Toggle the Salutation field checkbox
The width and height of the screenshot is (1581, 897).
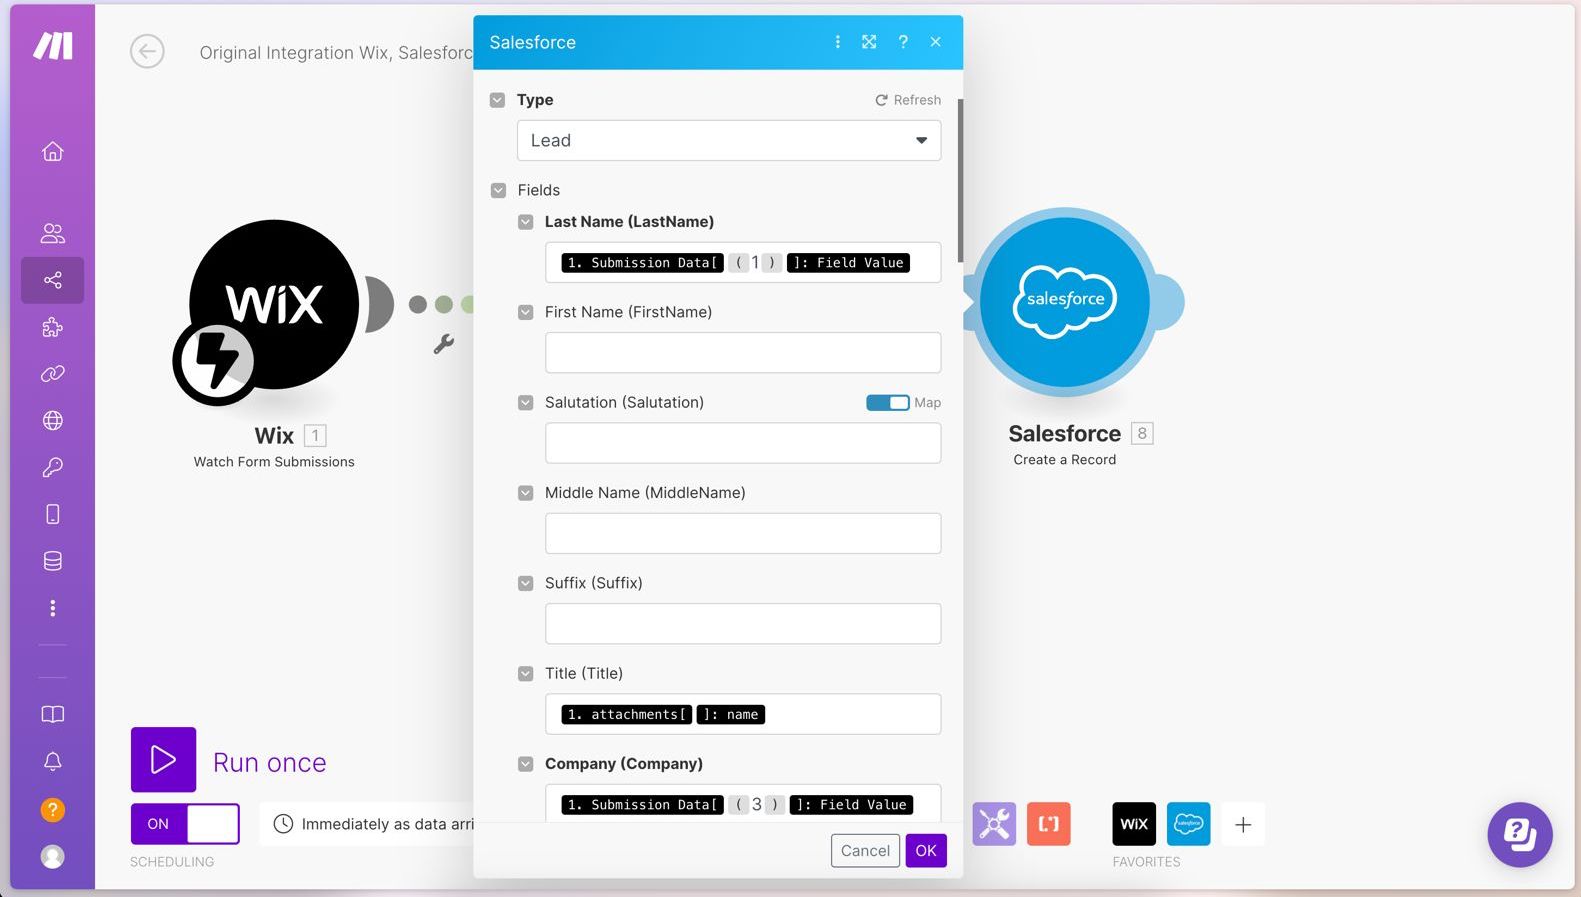point(526,402)
